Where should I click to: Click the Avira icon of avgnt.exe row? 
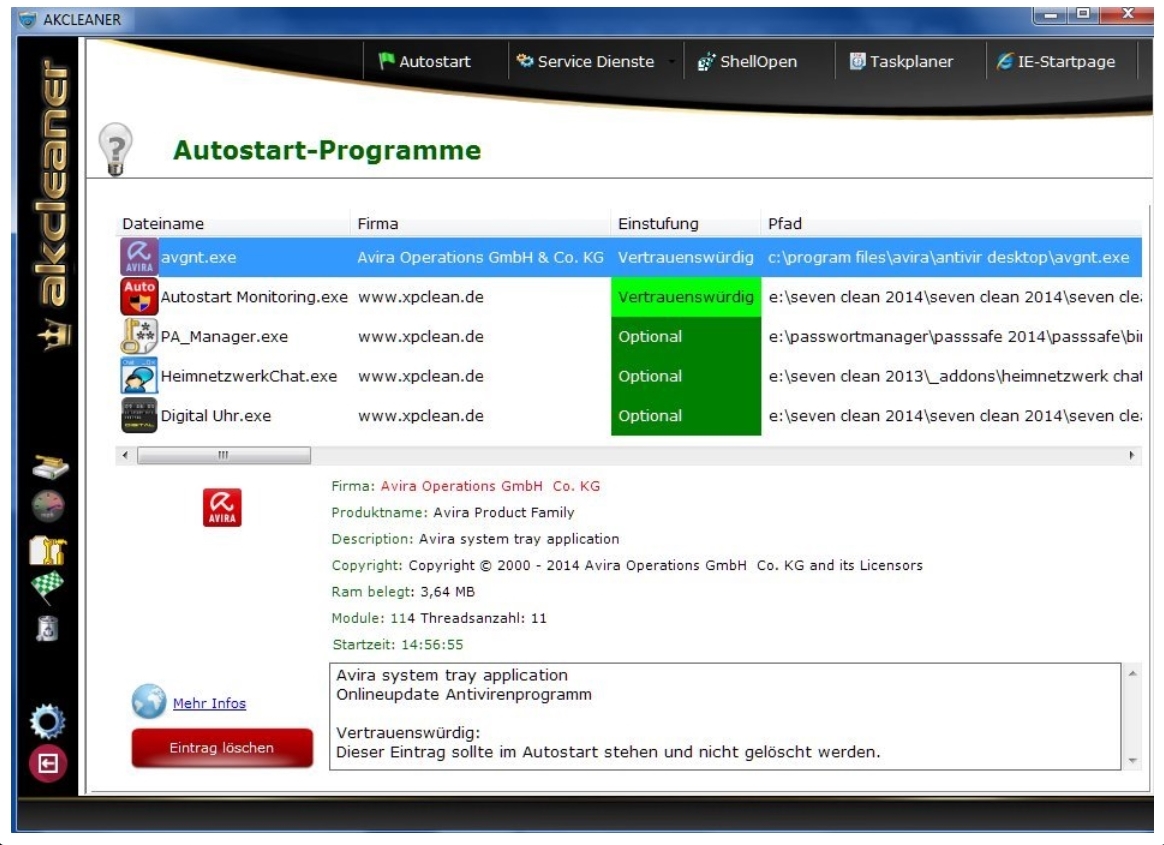pos(139,257)
